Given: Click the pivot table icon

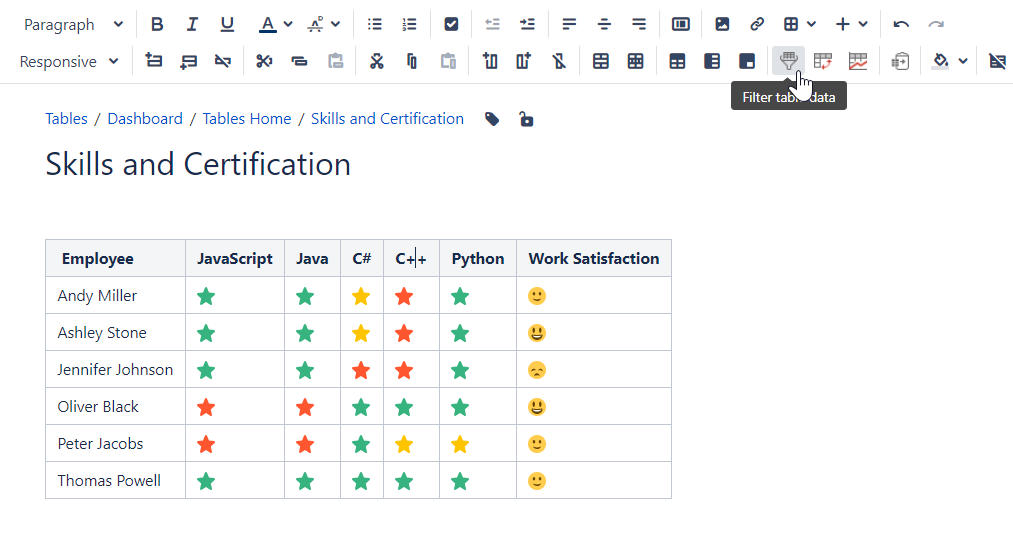Looking at the screenshot, I should point(822,62).
